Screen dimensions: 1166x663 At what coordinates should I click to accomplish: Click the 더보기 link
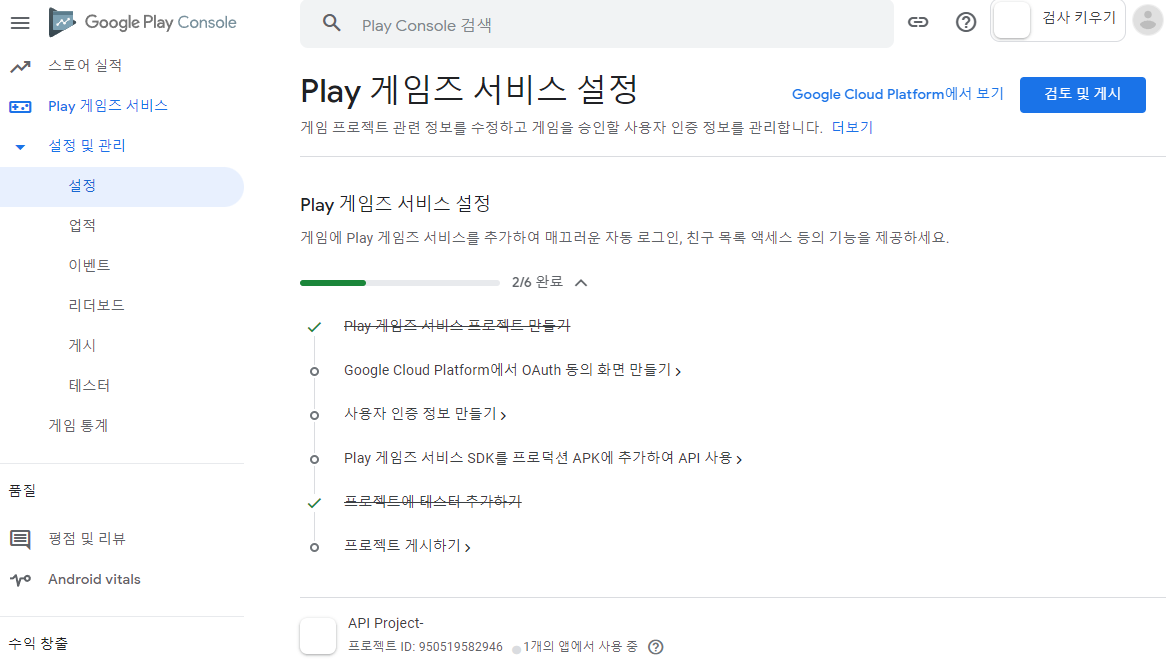click(852, 127)
